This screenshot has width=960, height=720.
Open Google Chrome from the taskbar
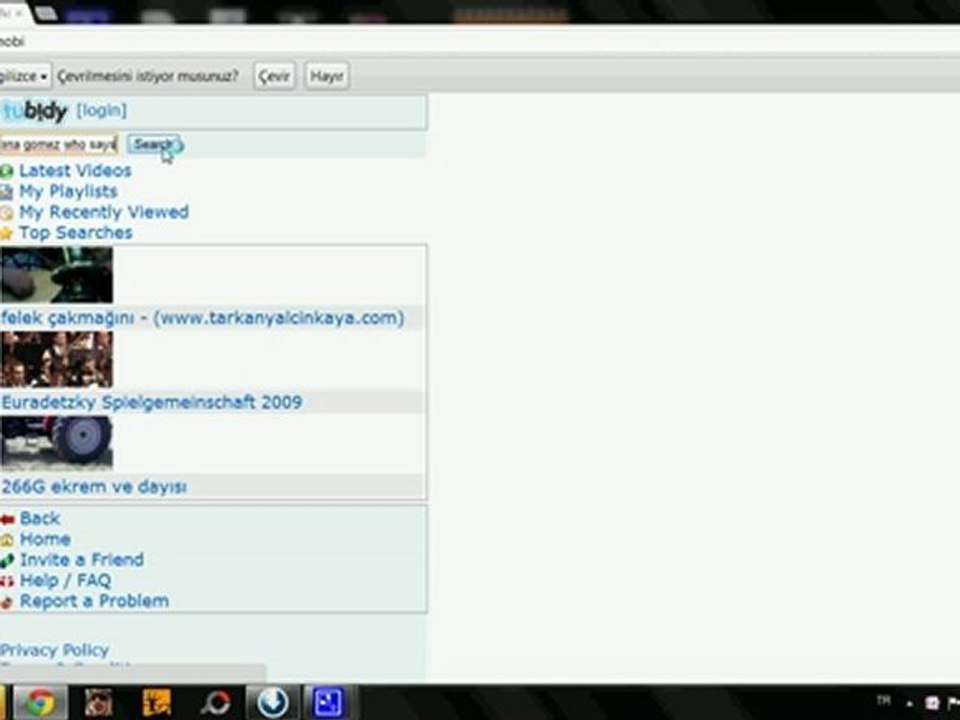click(40, 703)
